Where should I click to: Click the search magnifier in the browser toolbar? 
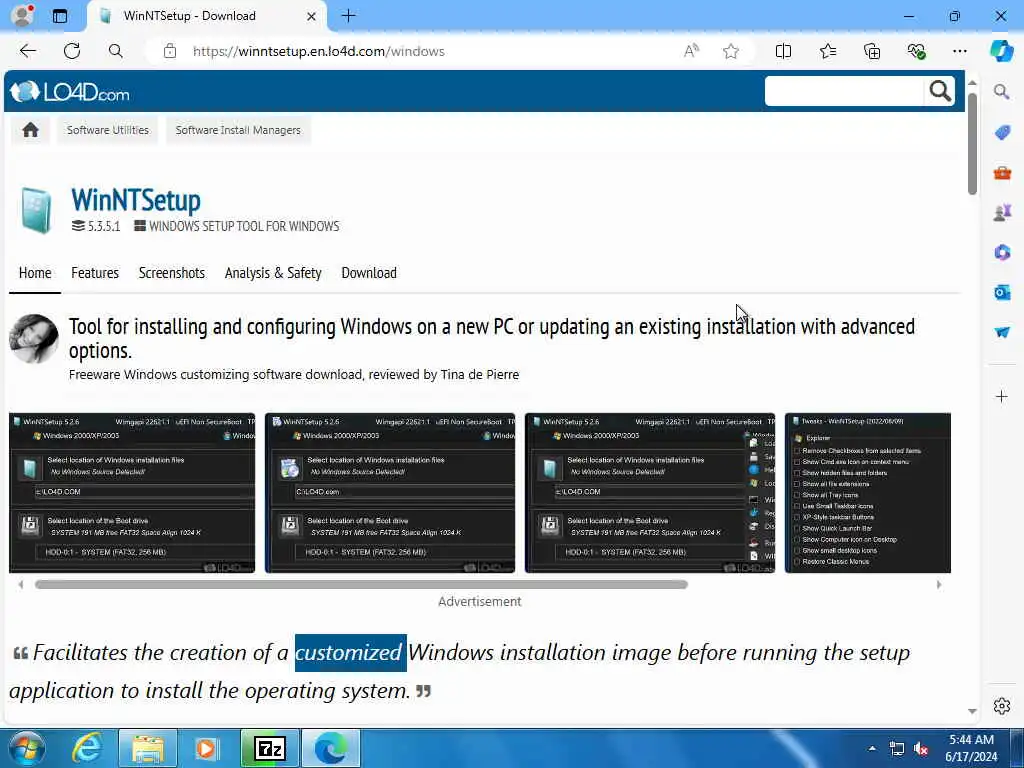tap(116, 51)
